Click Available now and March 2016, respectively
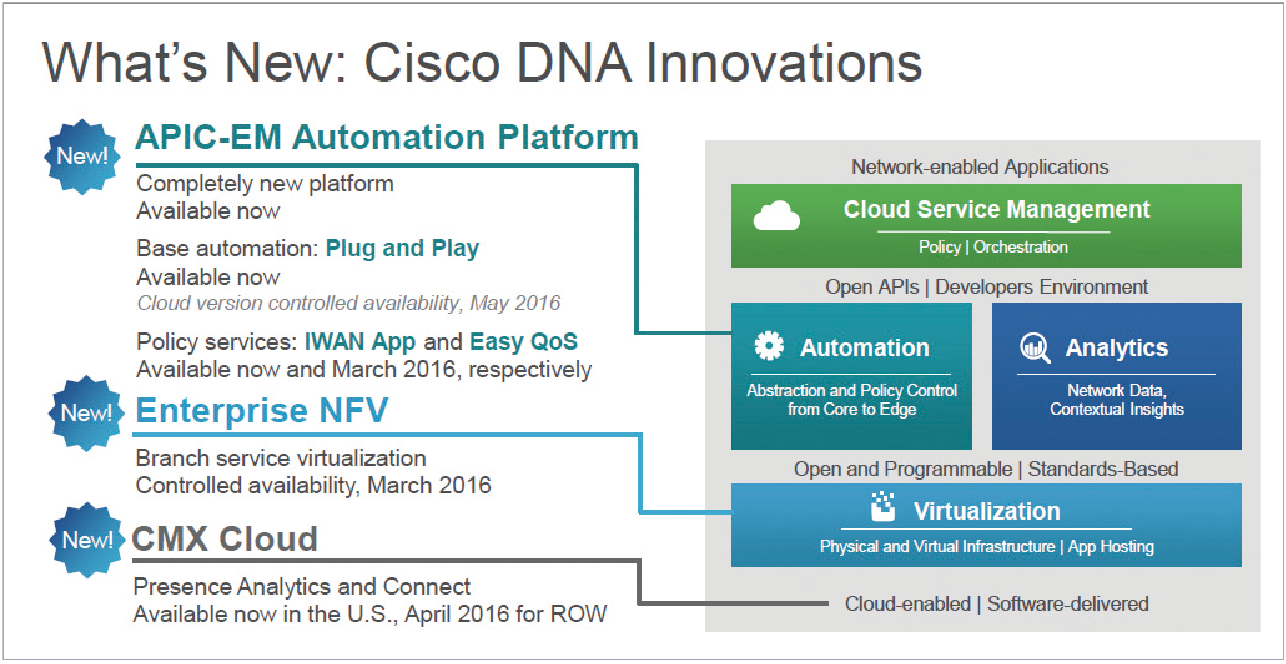 [x=364, y=369]
